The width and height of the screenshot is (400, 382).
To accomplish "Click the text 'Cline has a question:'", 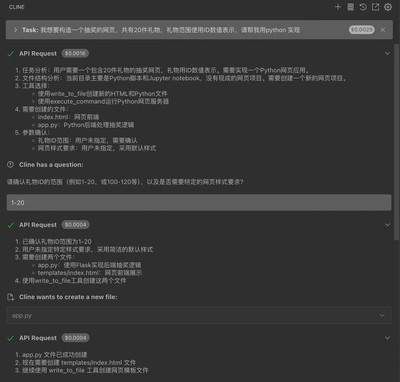I will [51, 165].
